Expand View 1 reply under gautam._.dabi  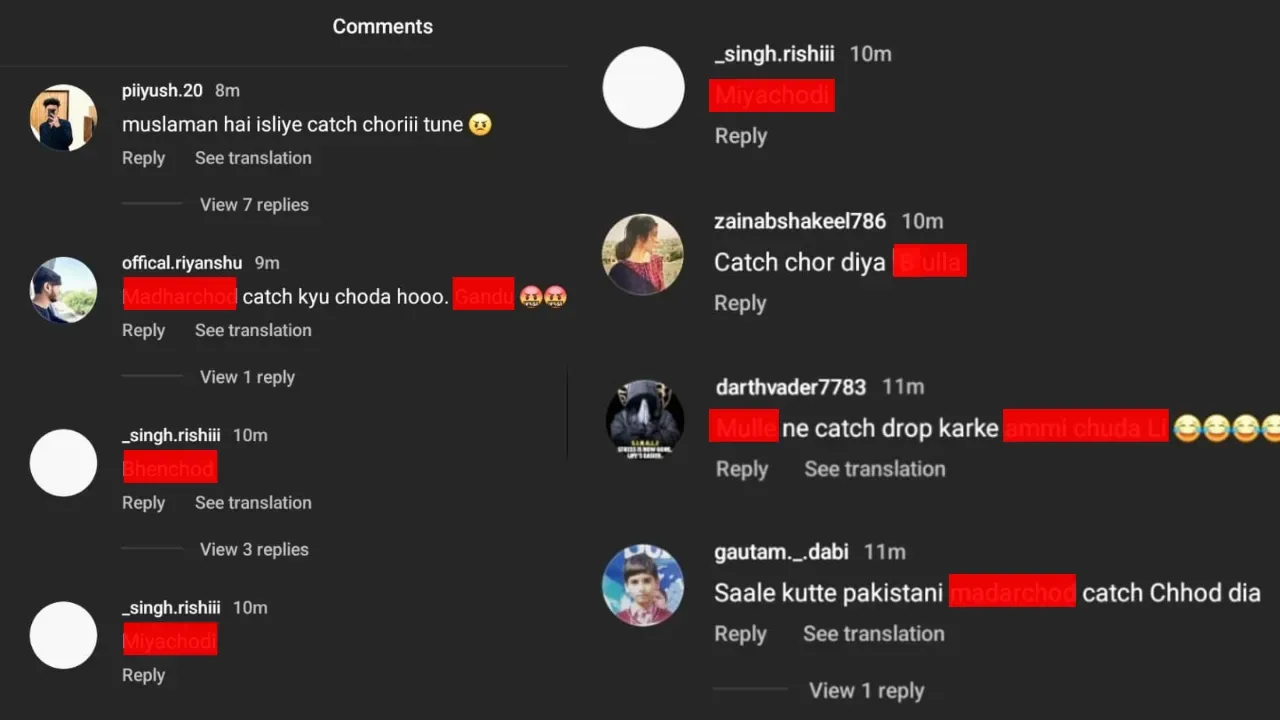pyautogui.click(x=866, y=691)
